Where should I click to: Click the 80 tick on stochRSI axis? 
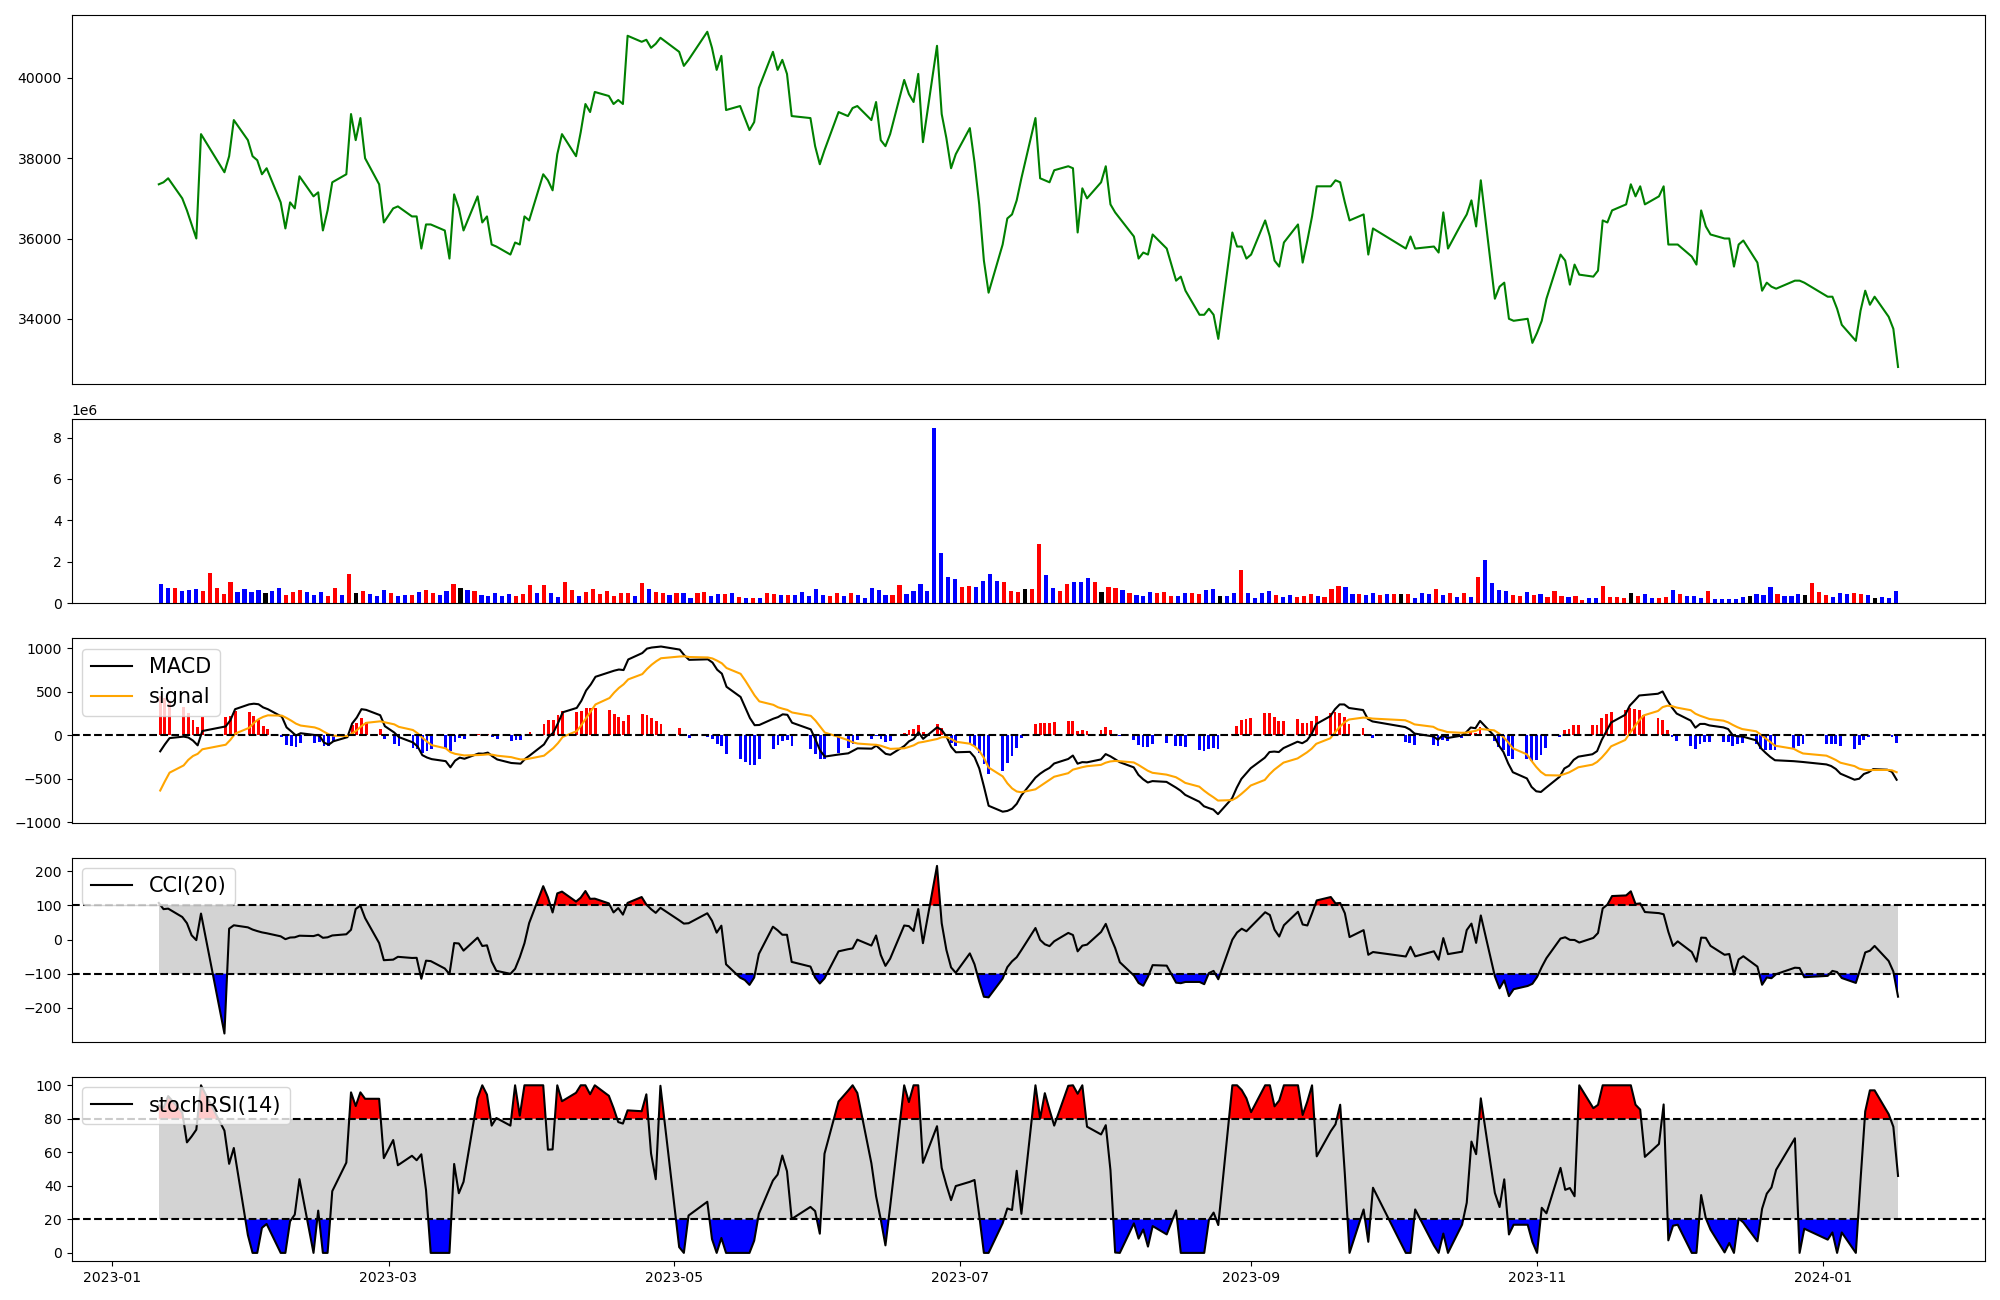(53, 1119)
